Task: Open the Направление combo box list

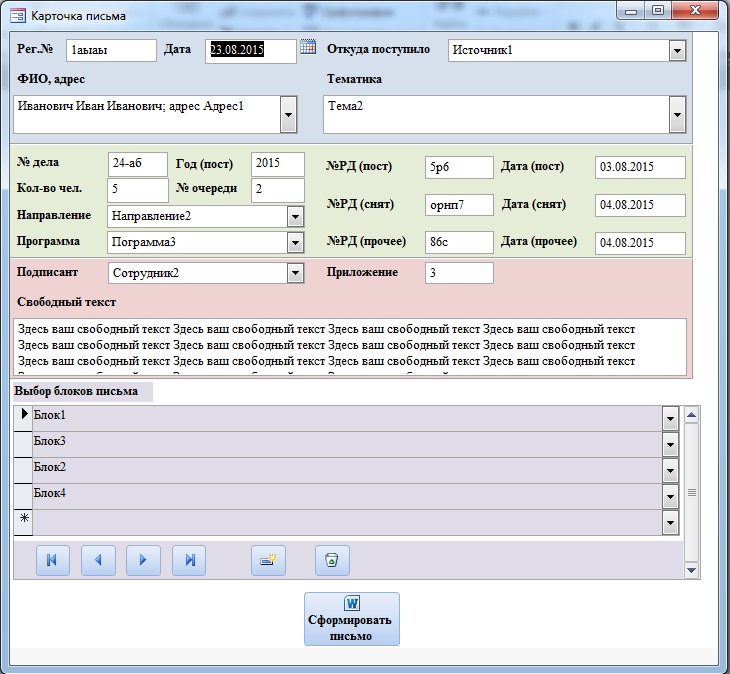Action: coord(295,216)
